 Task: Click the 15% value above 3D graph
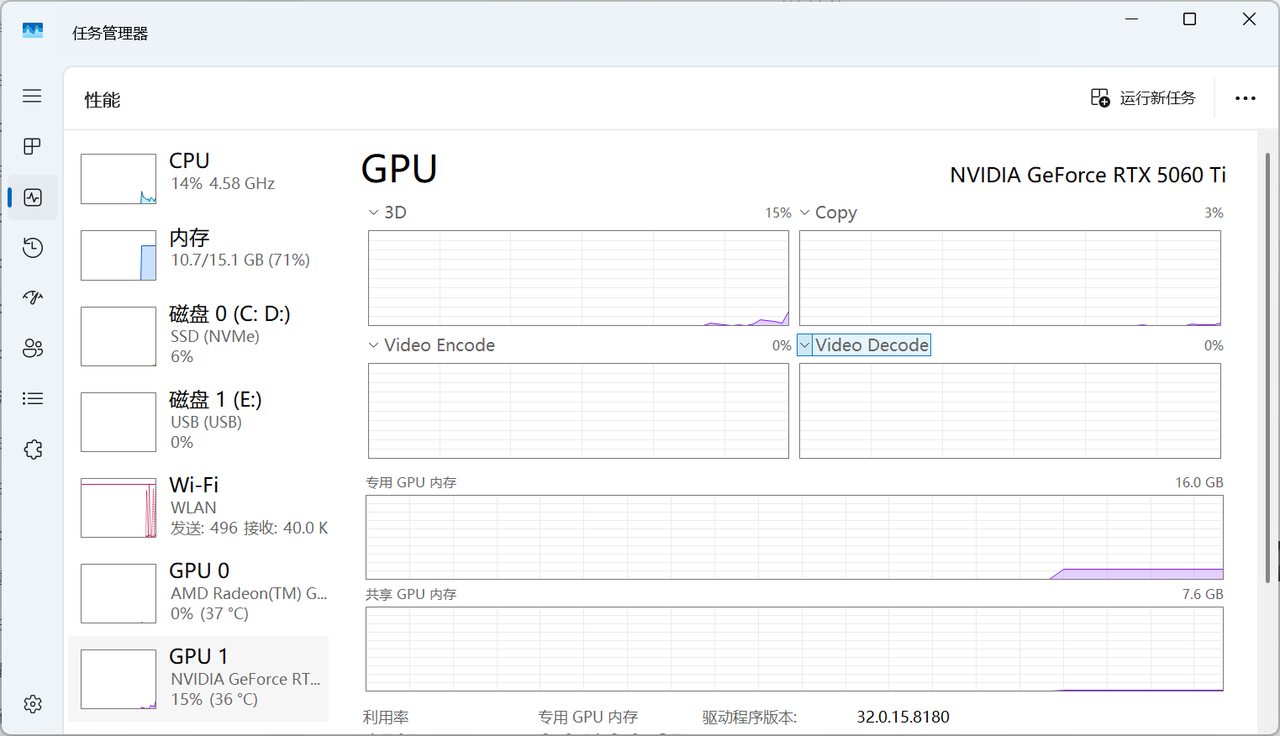[x=778, y=213]
